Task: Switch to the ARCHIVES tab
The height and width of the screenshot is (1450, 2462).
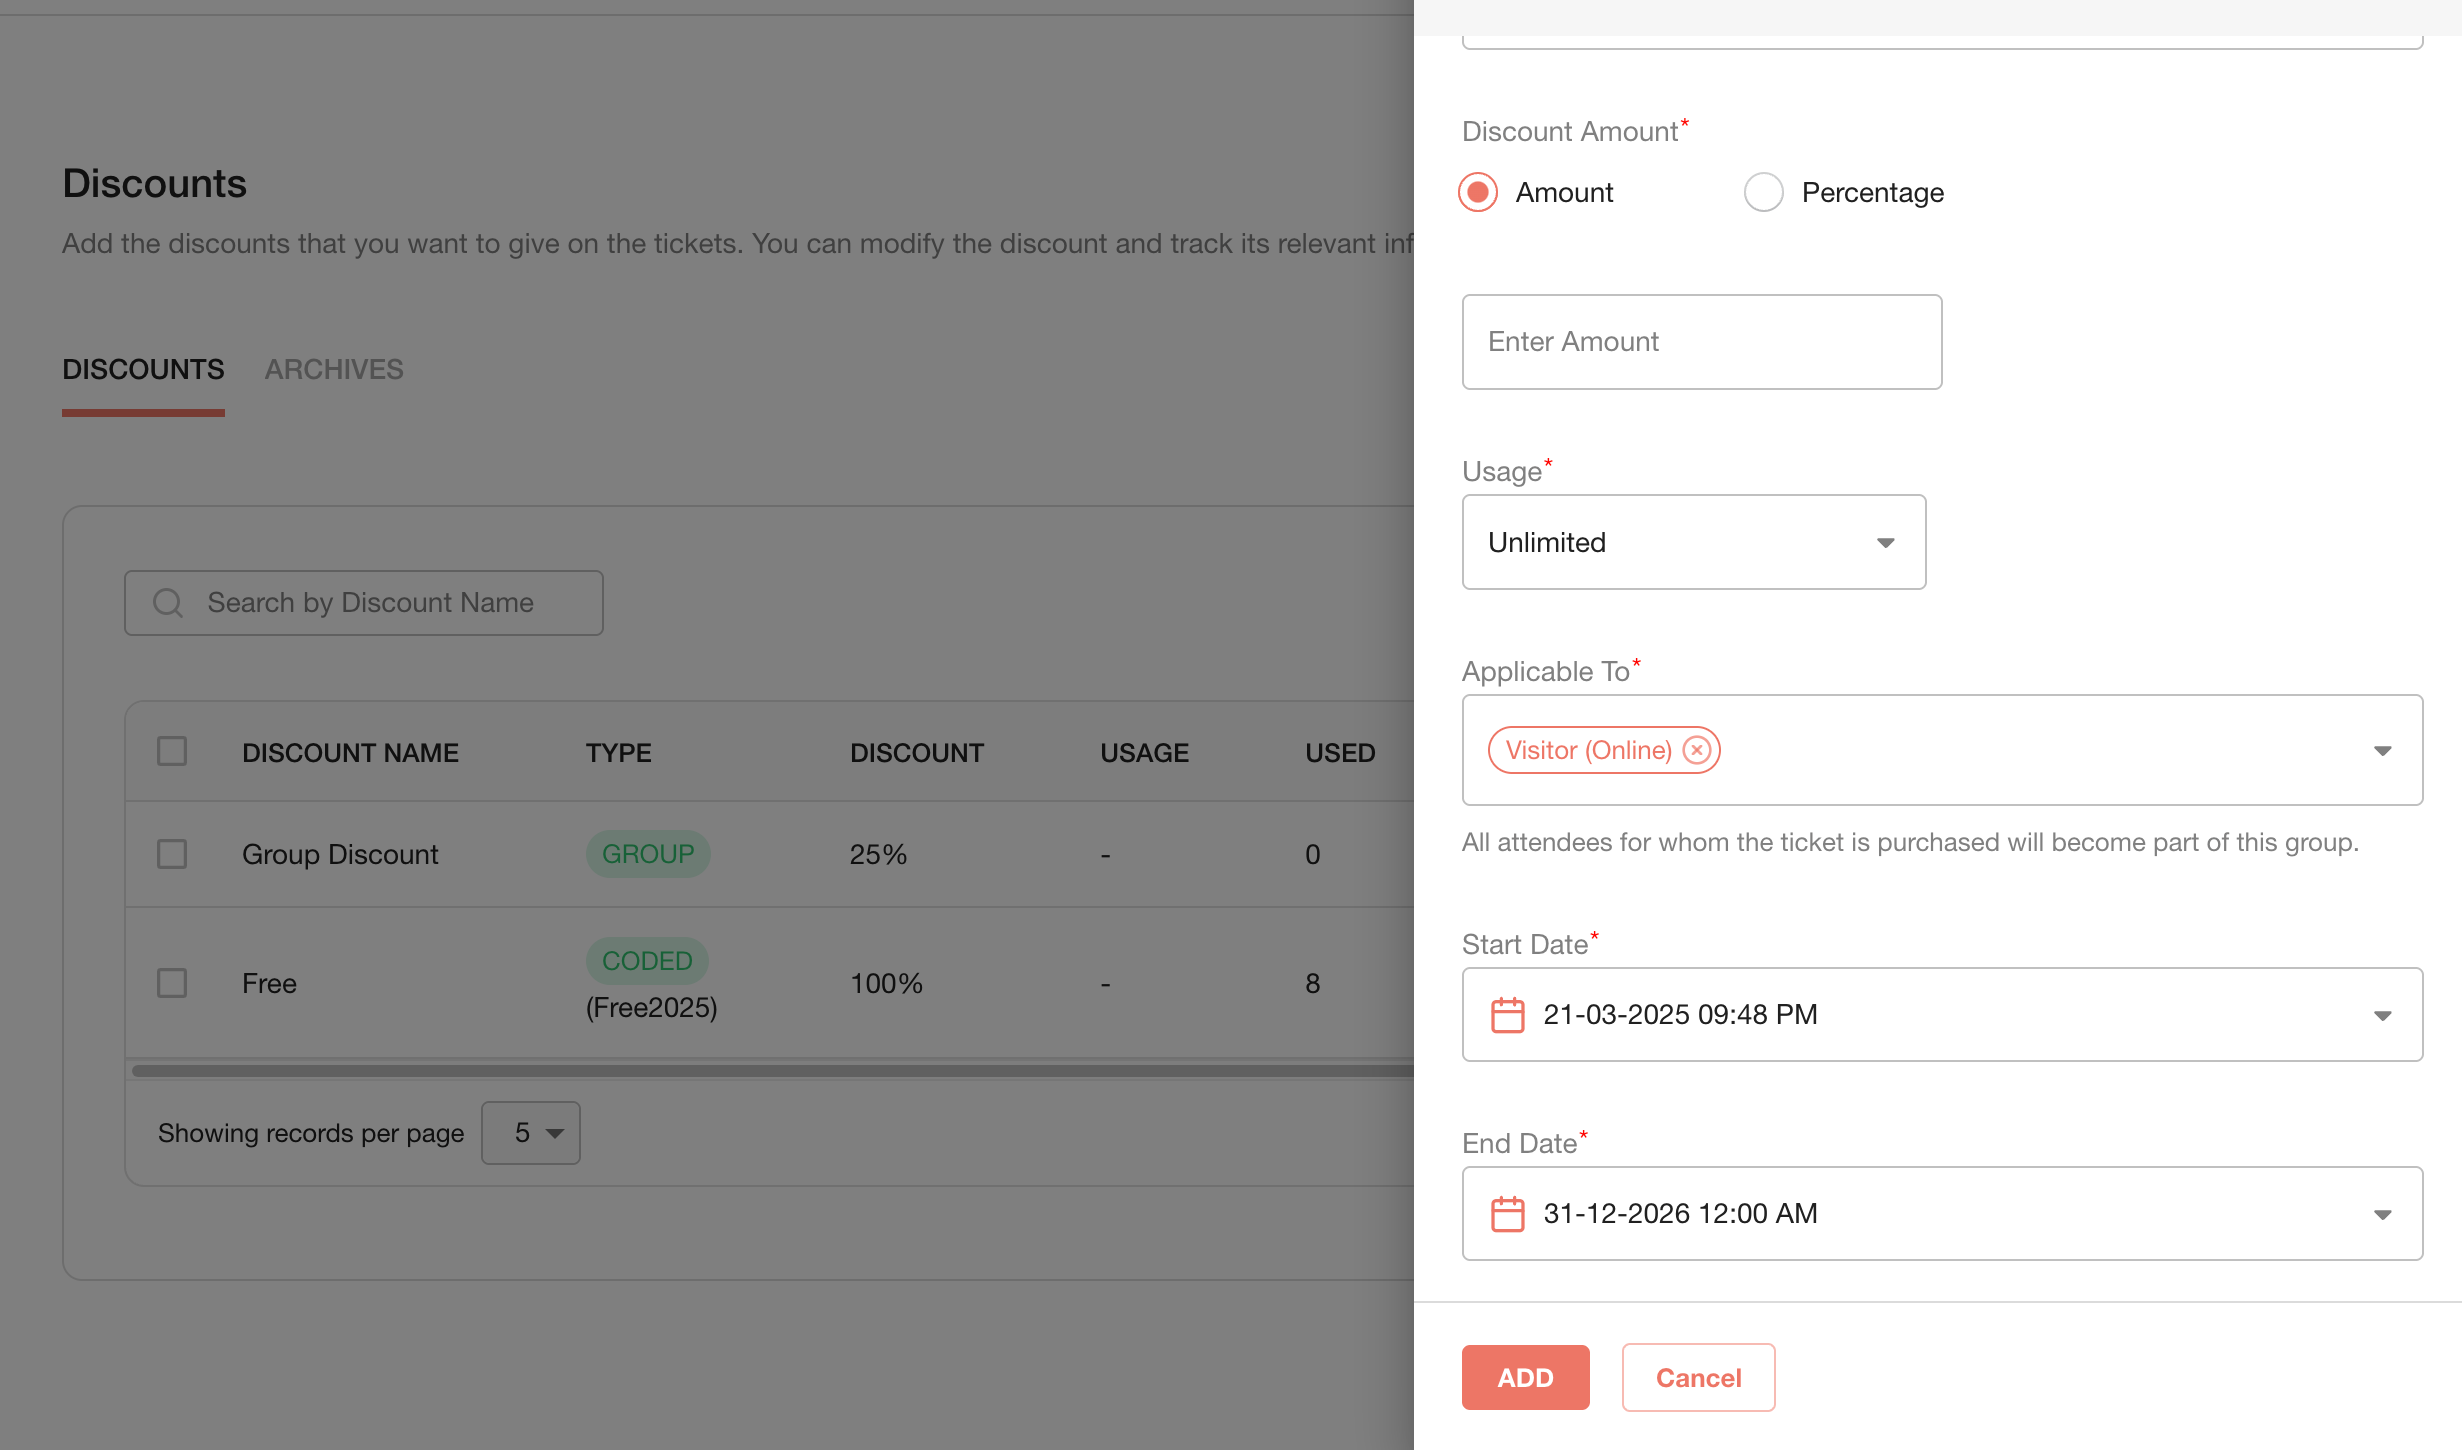Action: pos(334,370)
